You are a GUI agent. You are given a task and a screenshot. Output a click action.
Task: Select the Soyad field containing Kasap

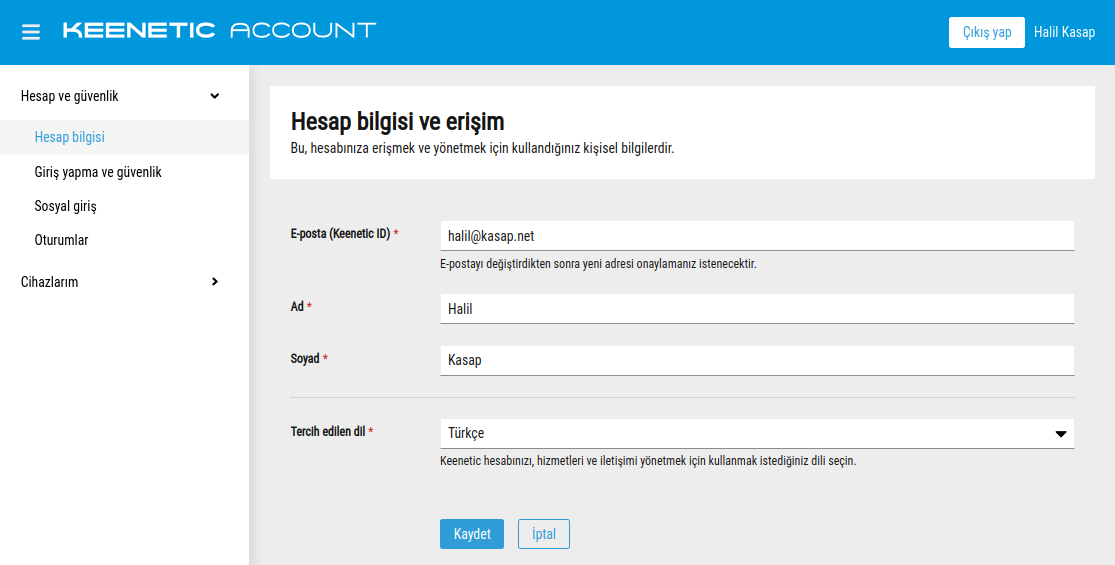(x=756, y=360)
